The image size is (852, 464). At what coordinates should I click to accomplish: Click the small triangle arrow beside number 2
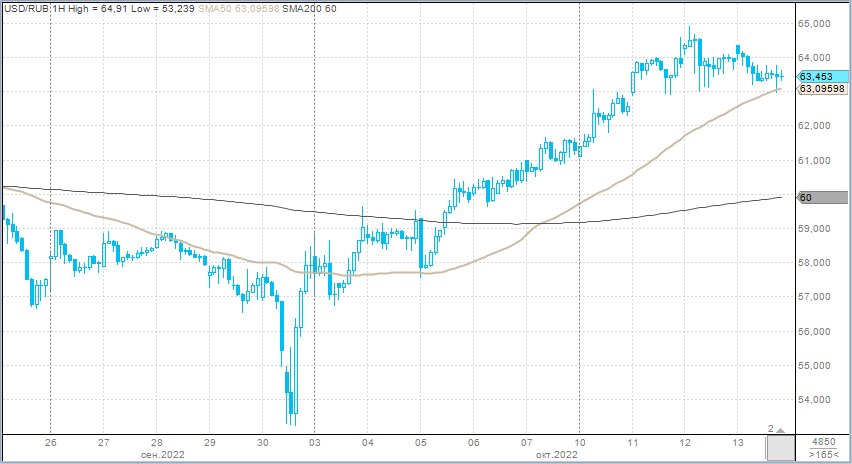pos(778,428)
